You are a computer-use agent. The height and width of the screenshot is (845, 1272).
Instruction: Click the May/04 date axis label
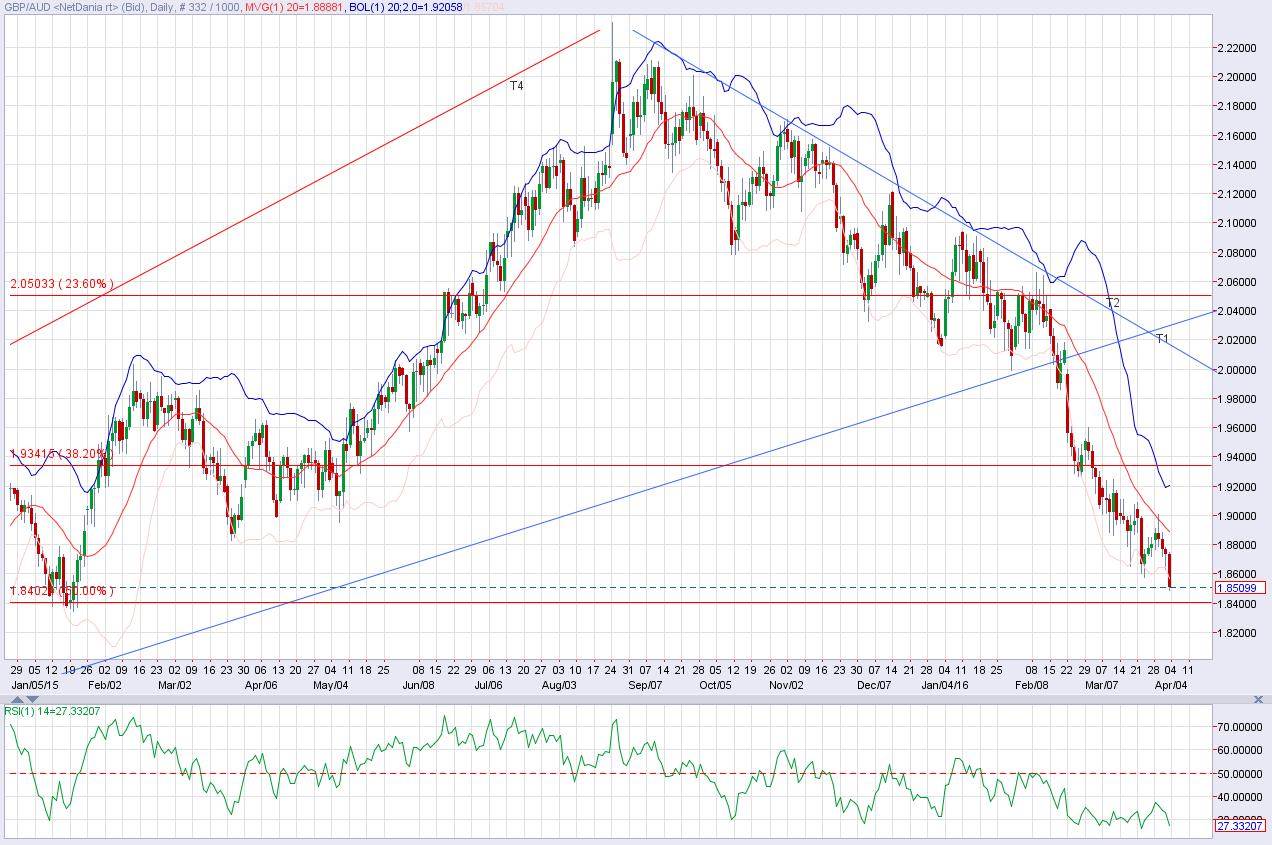331,685
